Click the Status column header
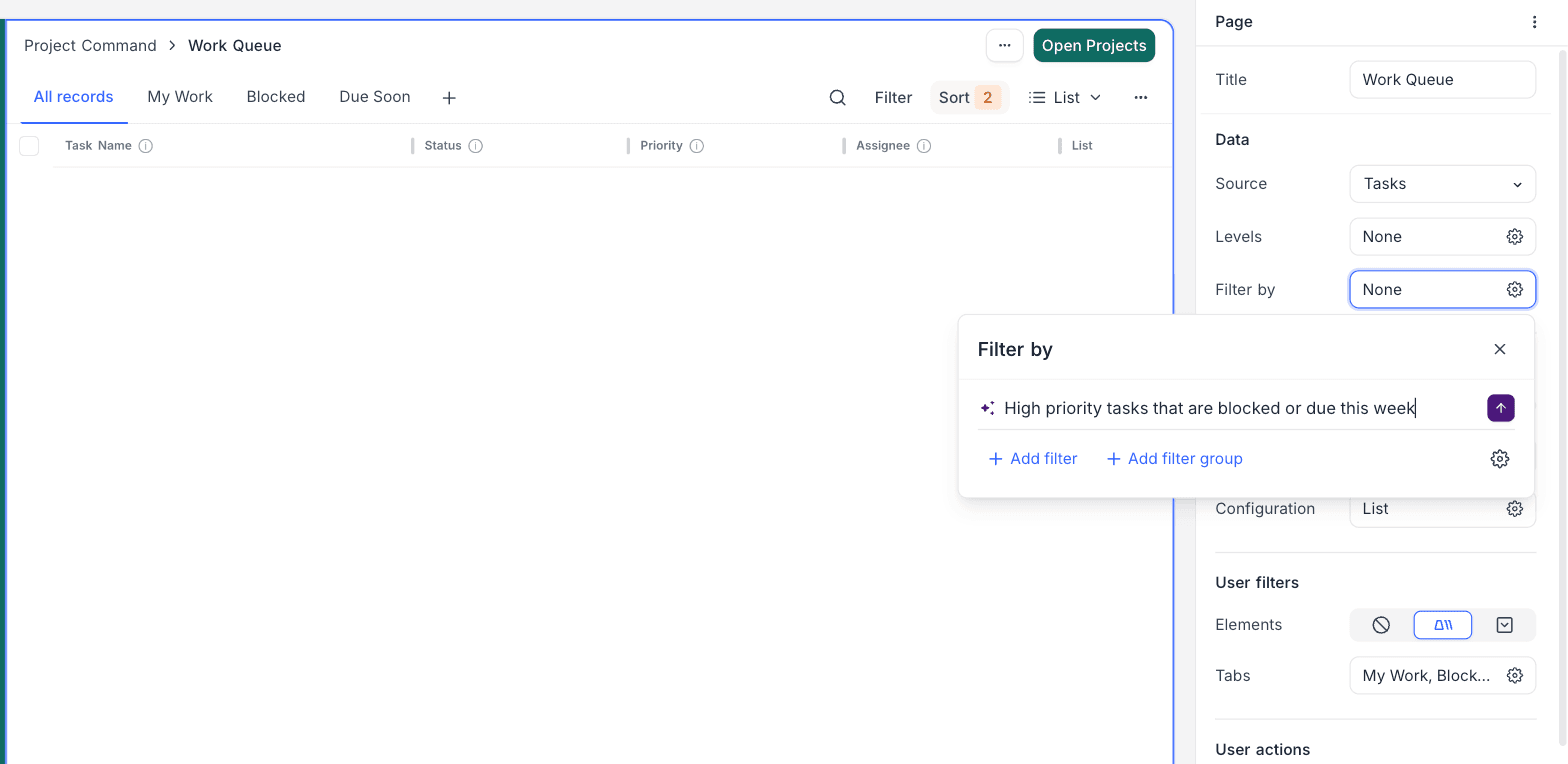Image resolution: width=1568 pixels, height=764 pixels. click(443, 146)
